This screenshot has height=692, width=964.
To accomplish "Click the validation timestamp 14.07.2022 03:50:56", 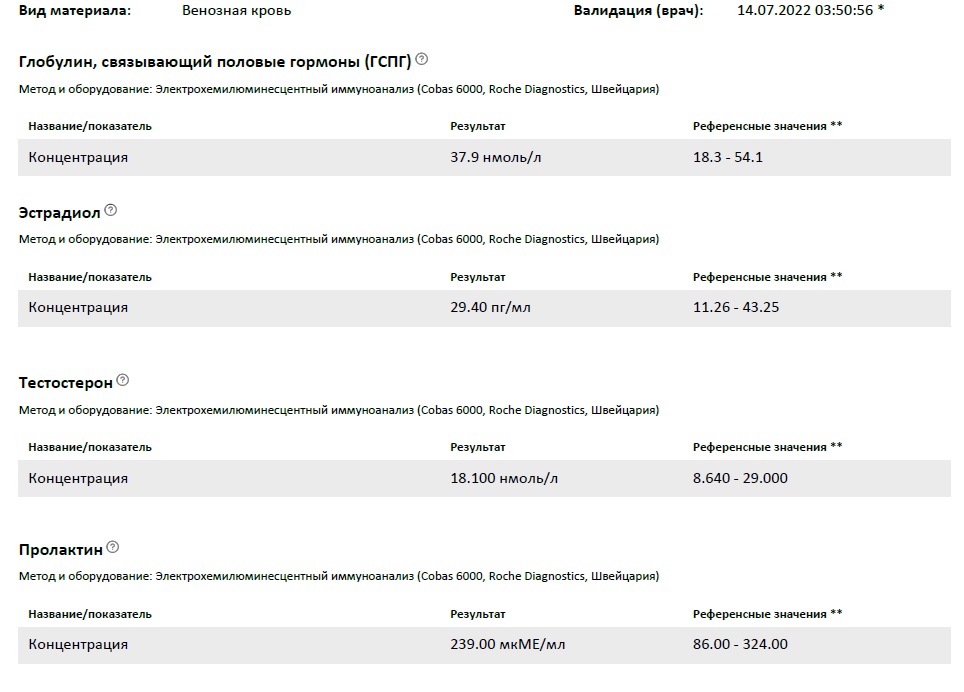I will tap(805, 11).
